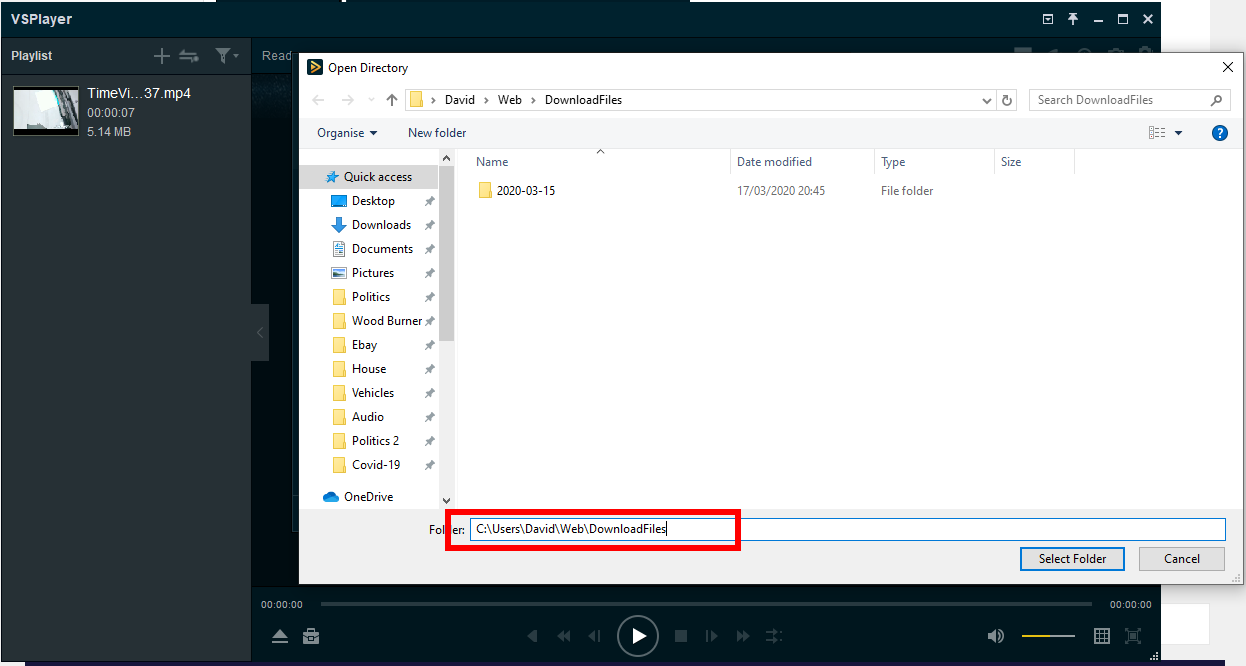Open the change view options dropdown
Screen dimensions: 1246x666
1178,133
